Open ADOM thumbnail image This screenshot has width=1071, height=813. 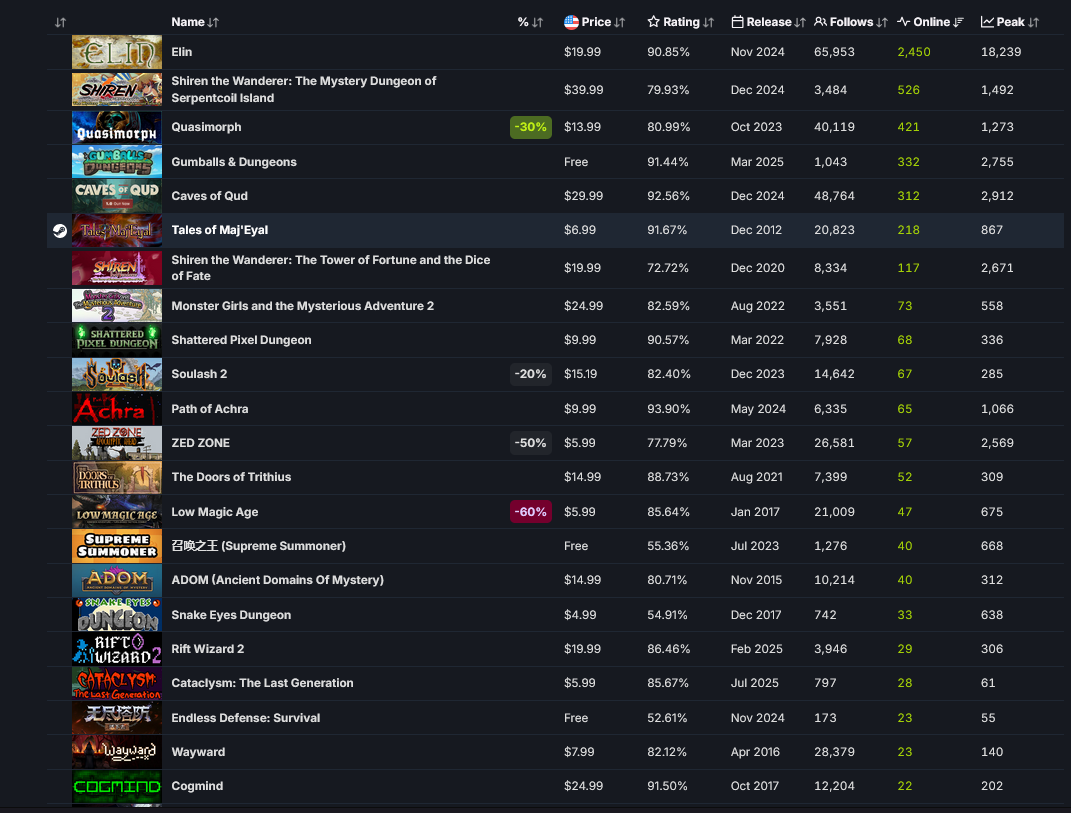117,580
